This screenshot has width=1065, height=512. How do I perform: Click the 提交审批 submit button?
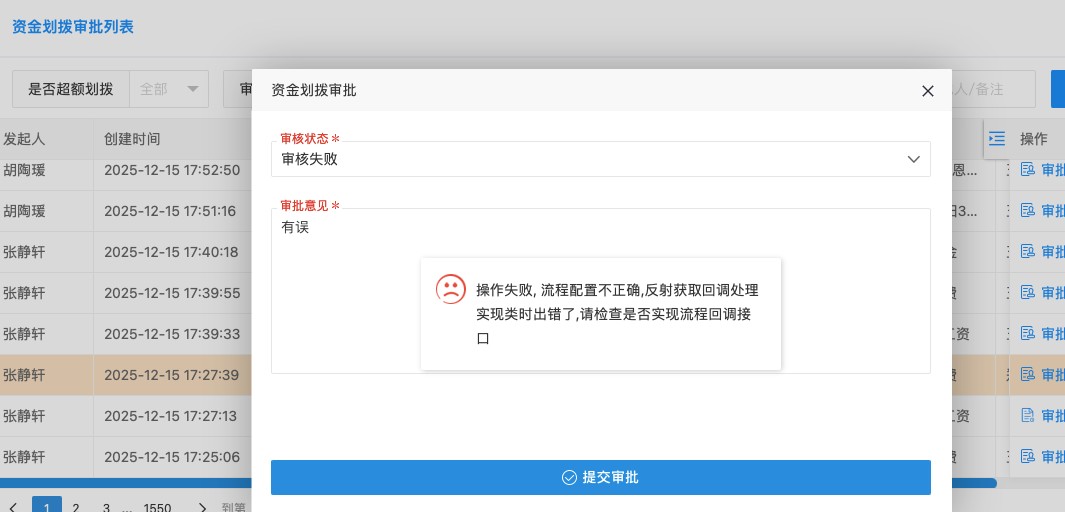click(x=600, y=477)
